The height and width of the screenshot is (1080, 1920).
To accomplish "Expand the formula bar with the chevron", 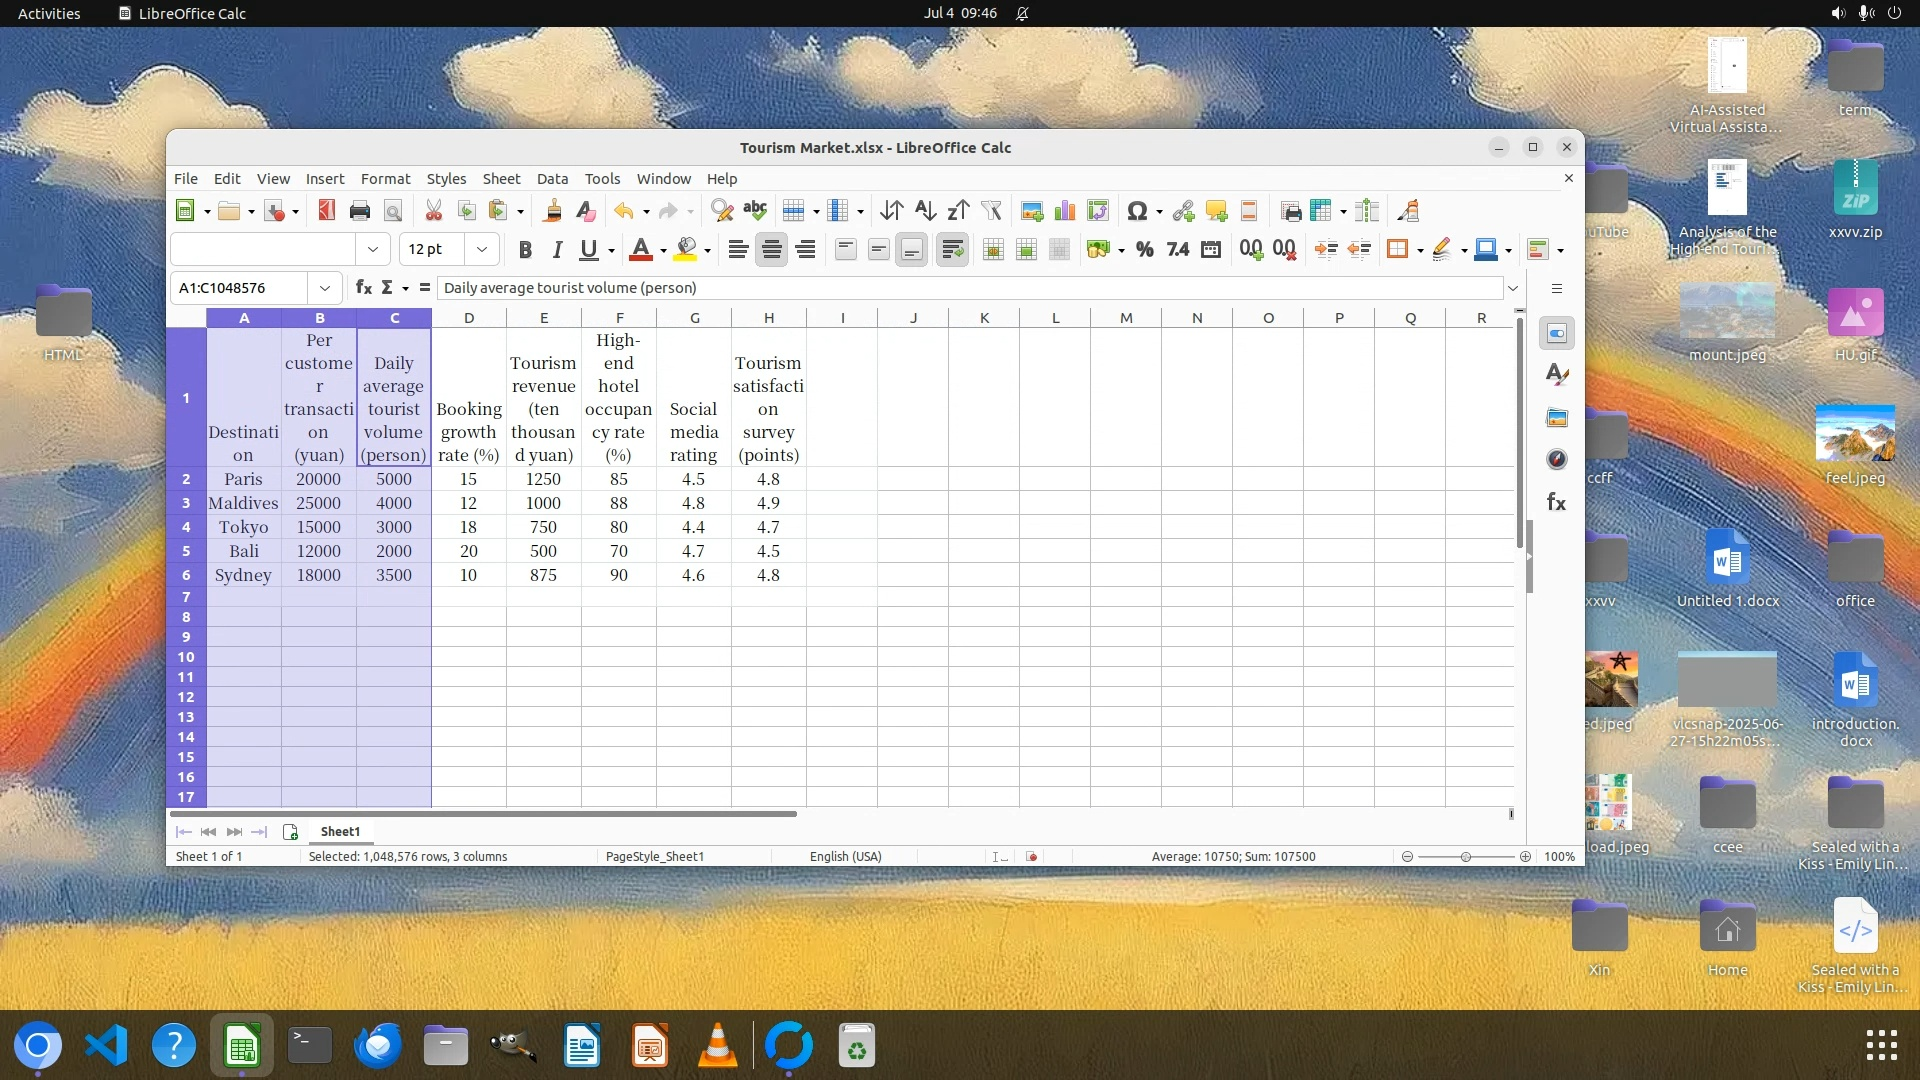I will click(x=1513, y=288).
